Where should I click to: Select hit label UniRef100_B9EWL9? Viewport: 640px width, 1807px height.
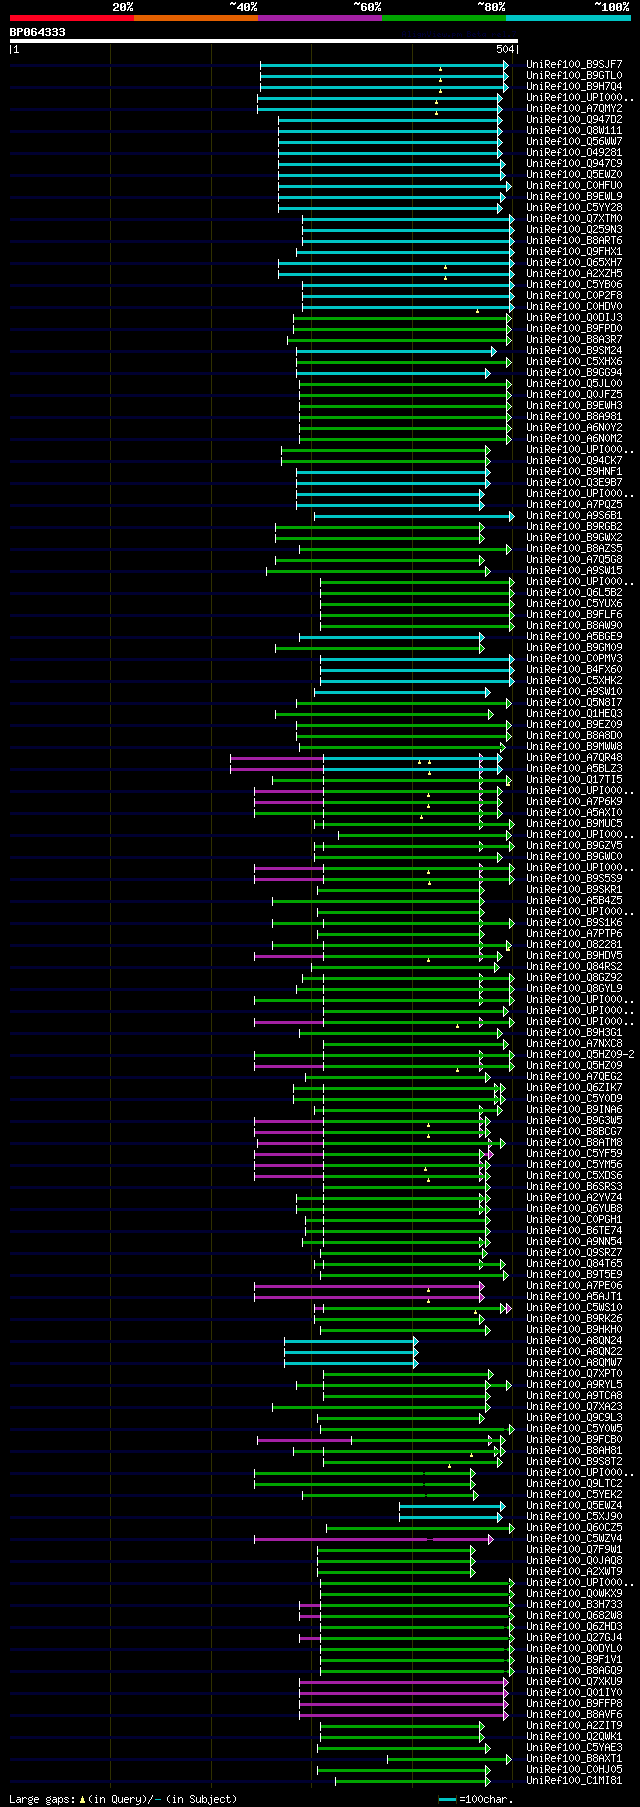click(574, 197)
